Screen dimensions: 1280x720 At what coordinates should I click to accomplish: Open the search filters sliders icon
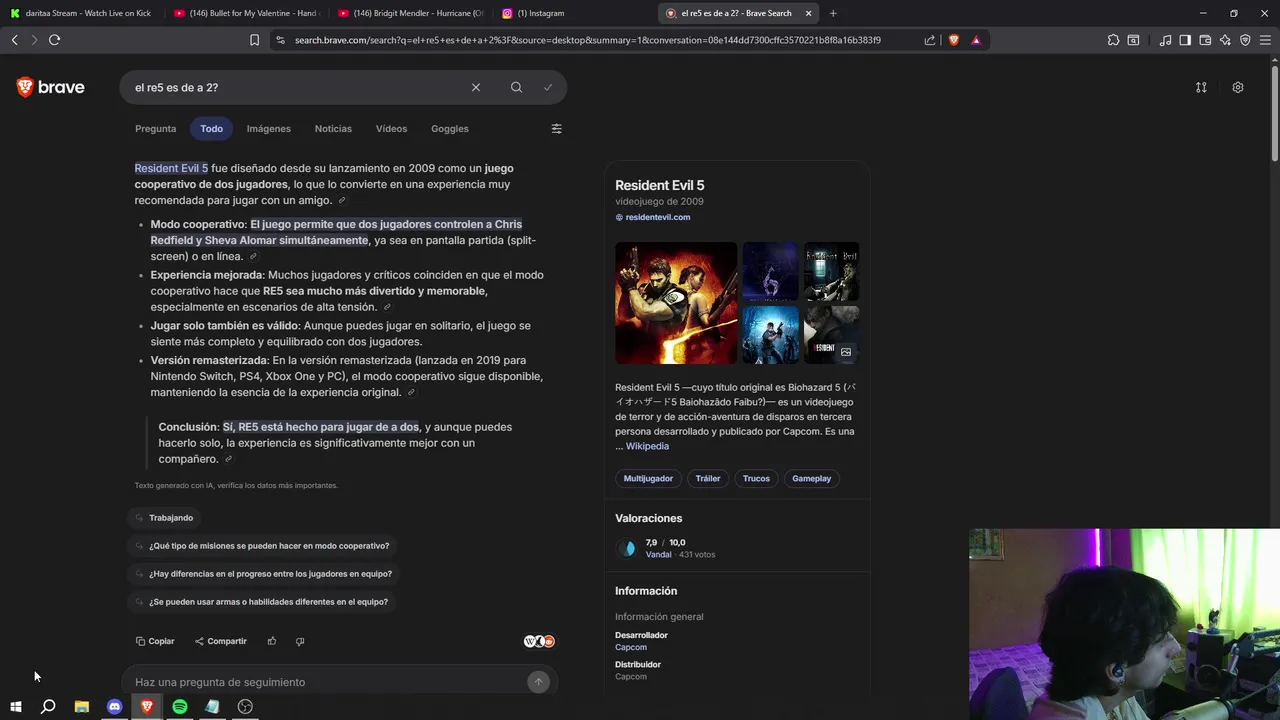557,129
